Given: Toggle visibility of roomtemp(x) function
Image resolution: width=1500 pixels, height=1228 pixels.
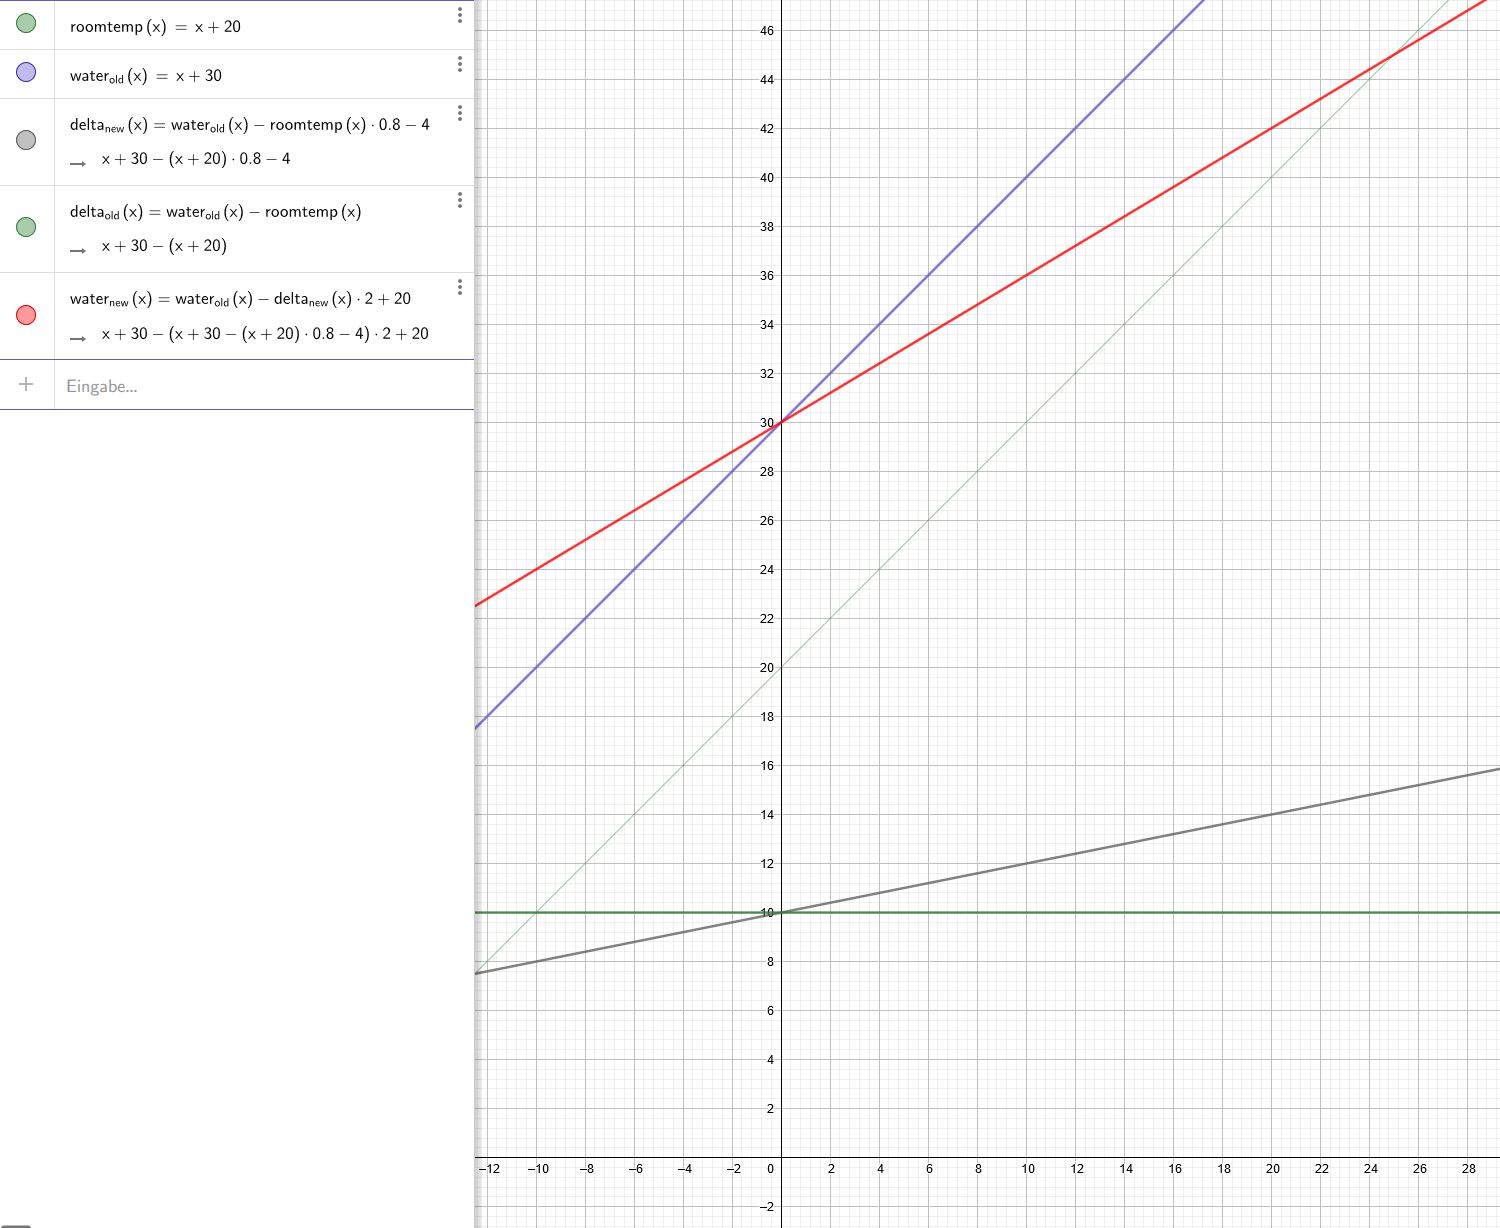Looking at the screenshot, I should [x=26, y=23].
